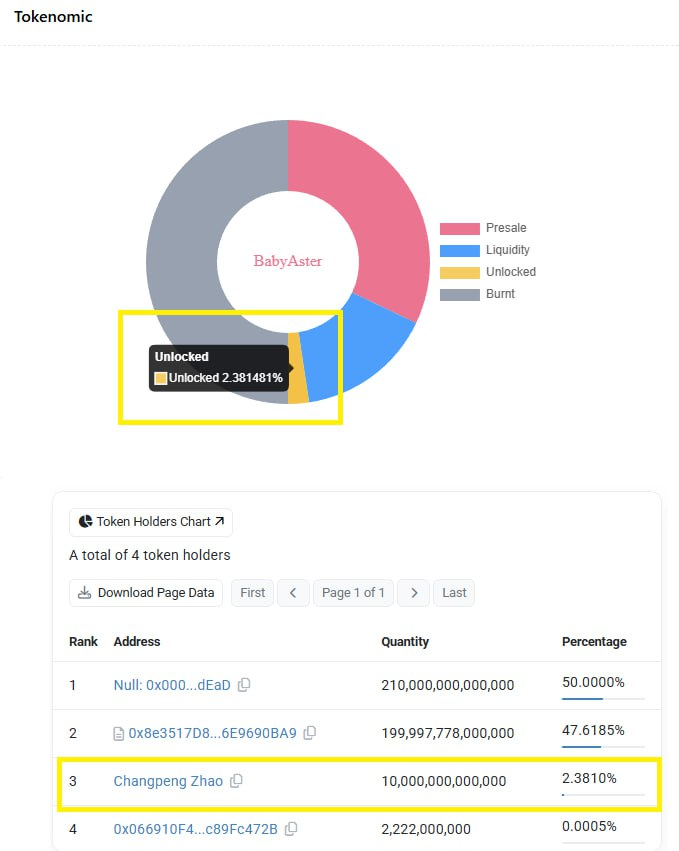Click the Tokenomic heading
The height and width of the screenshot is (851, 679).
[x=53, y=17]
